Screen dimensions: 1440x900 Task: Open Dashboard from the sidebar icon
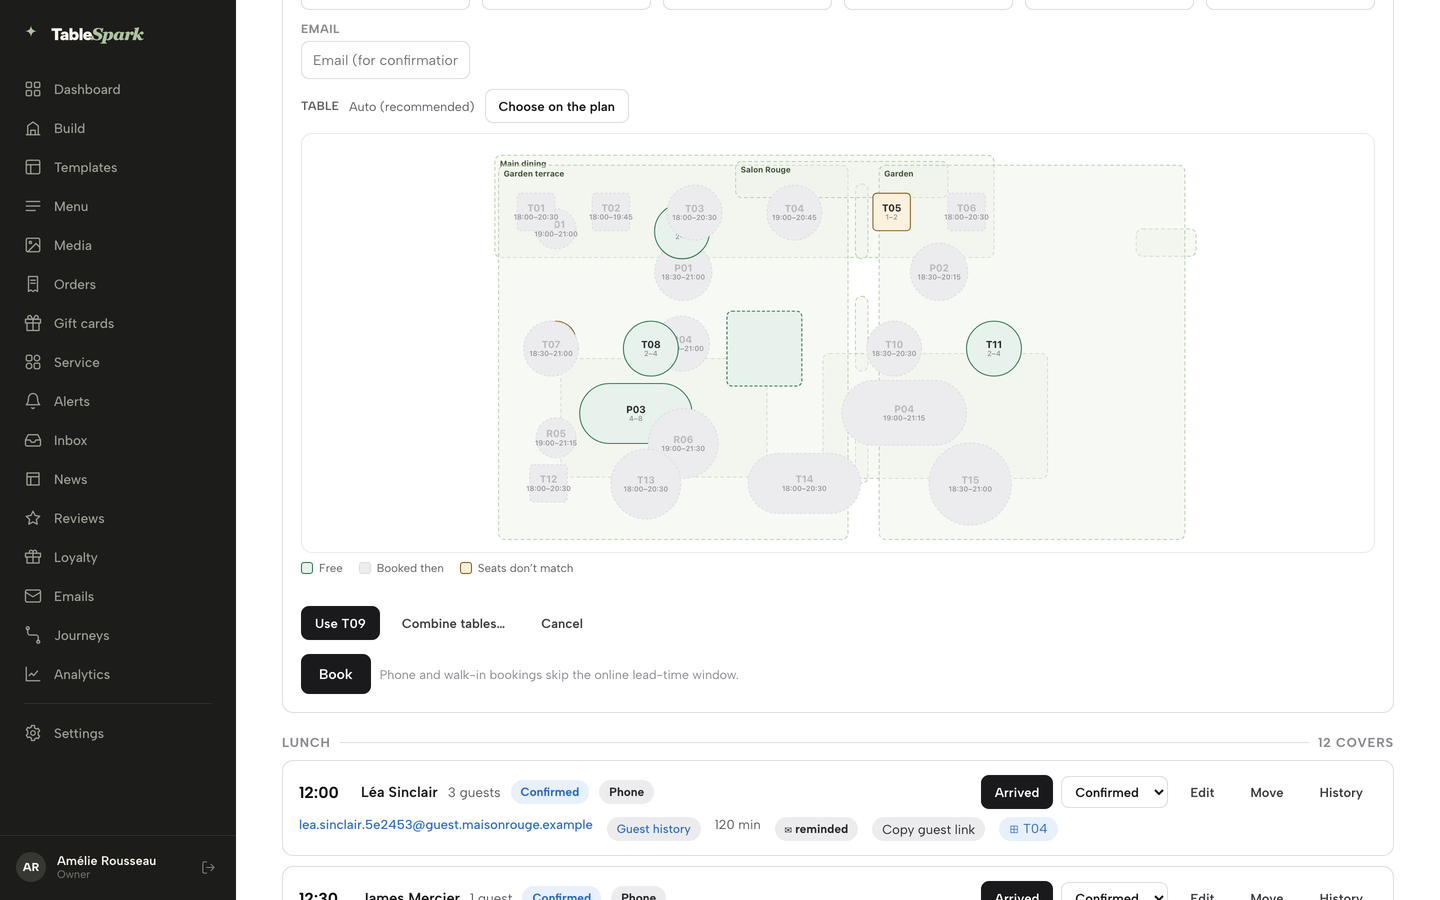point(33,89)
